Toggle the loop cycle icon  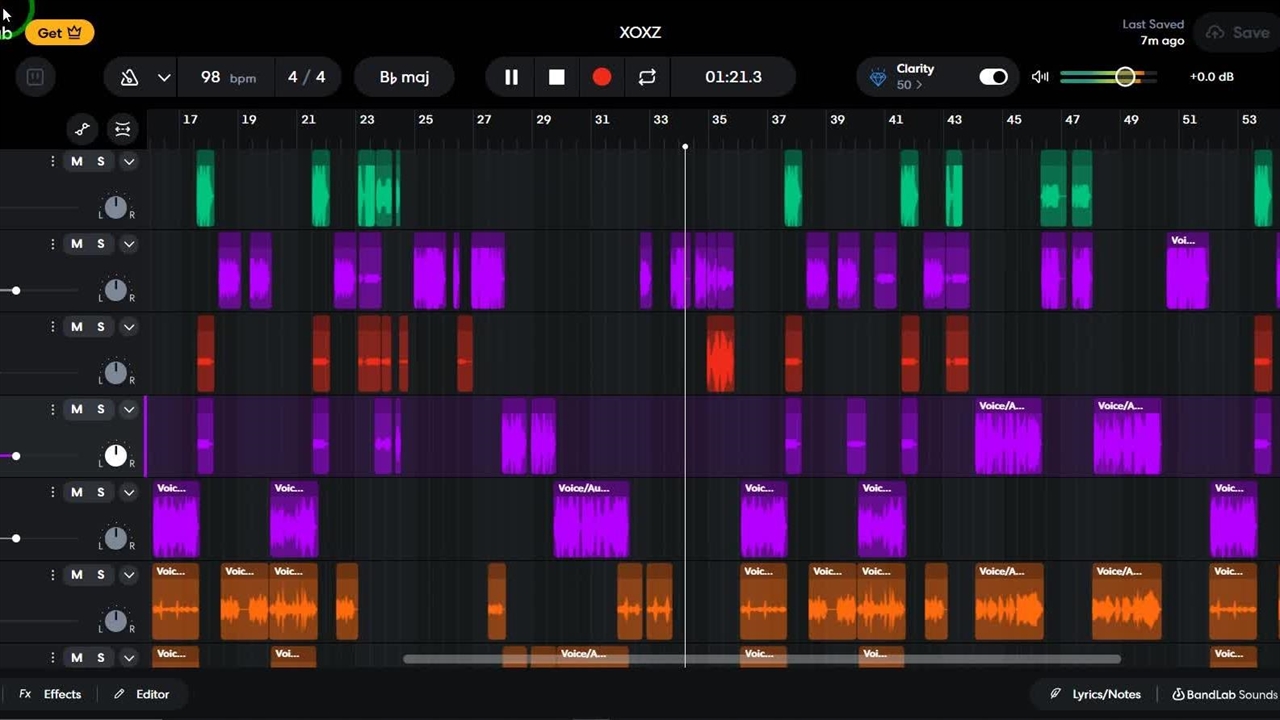click(x=647, y=77)
